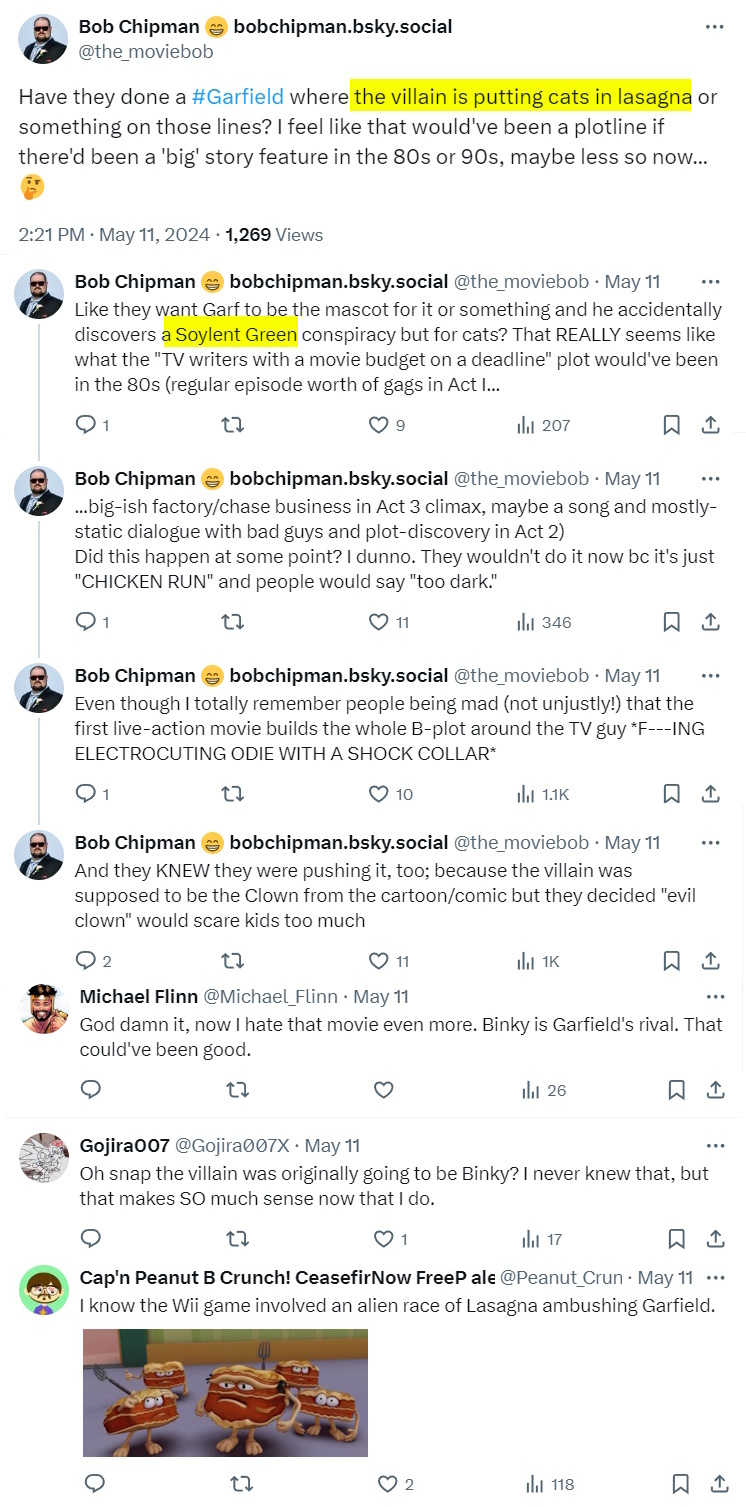Share Michael Flinn's reply
The width and height of the screenshot is (746, 1507).
tap(715, 1090)
